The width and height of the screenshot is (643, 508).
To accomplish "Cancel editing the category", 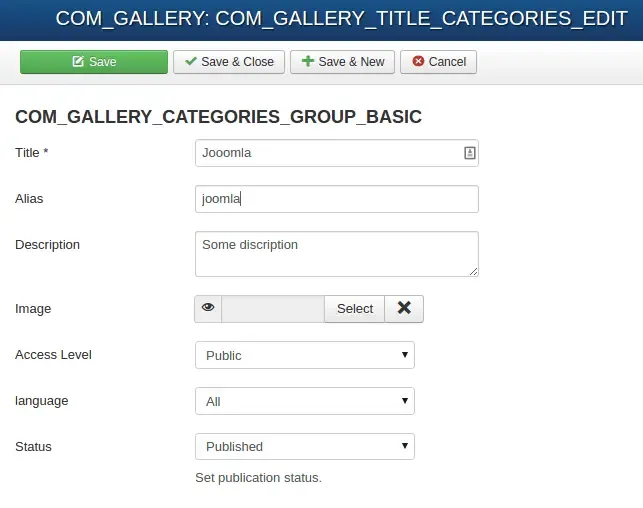I will pyautogui.click(x=438, y=62).
